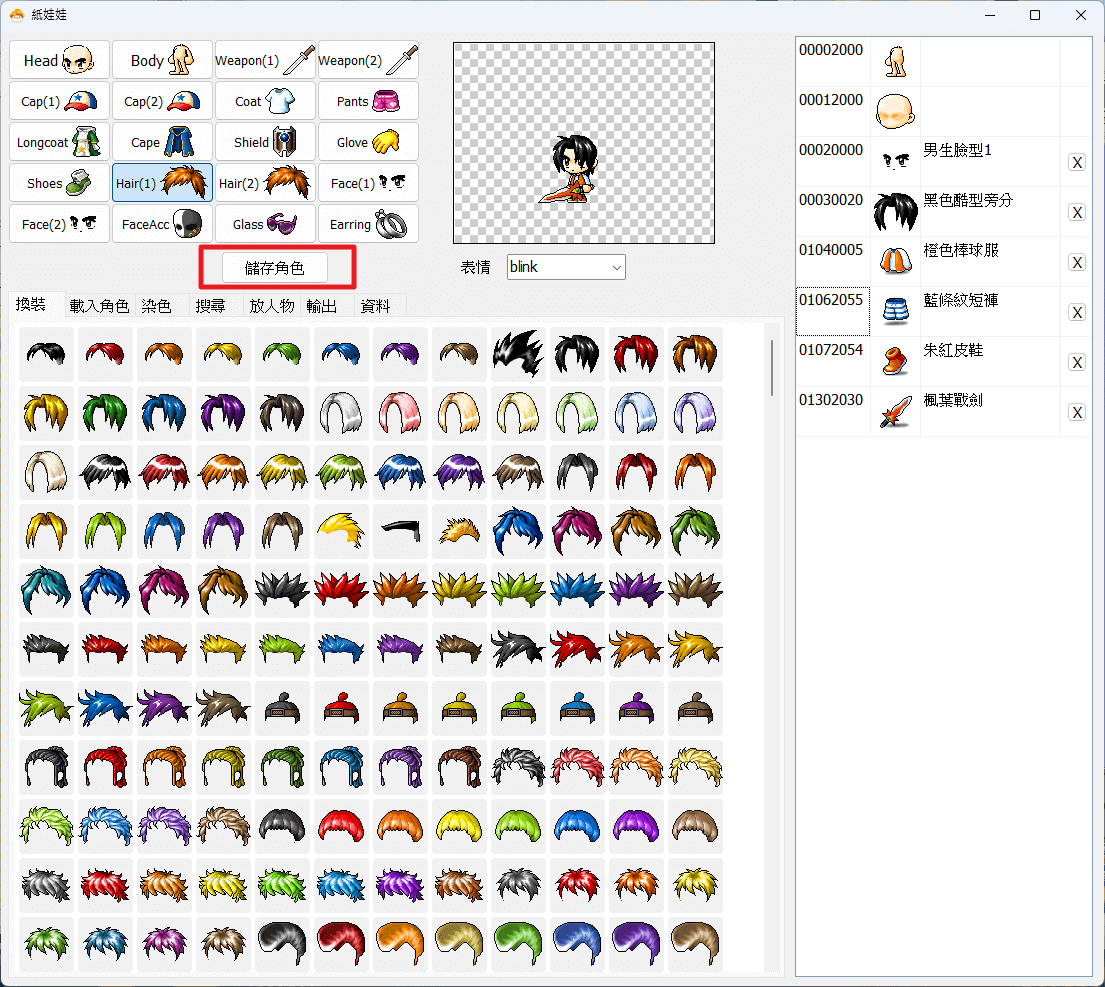The height and width of the screenshot is (987, 1105).
Task: Select the Glass accessory category
Action: point(265,223)
